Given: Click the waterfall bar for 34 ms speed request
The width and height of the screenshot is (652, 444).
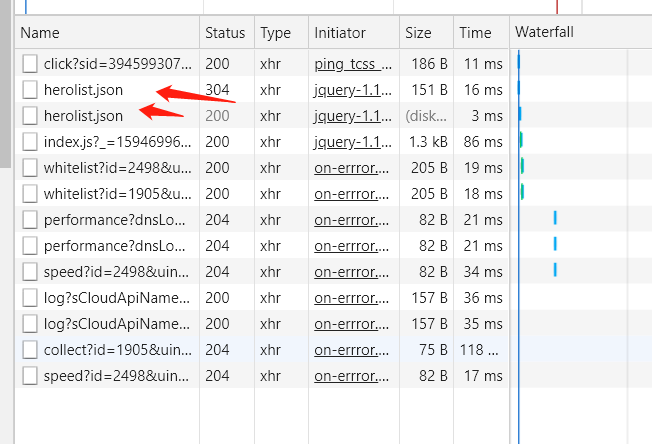Looking at the screenshot, I should tap(555, 269).
